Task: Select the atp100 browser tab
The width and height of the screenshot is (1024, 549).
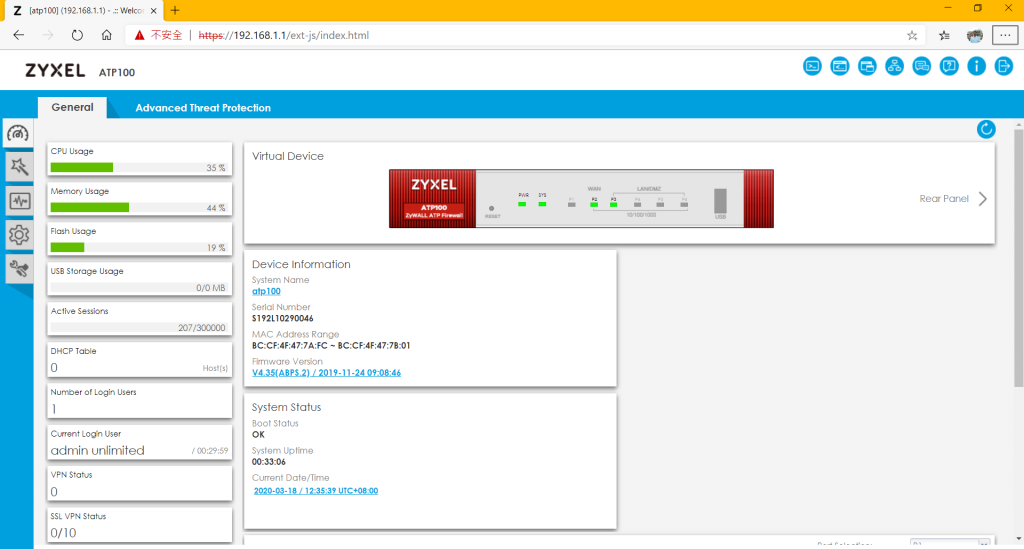Action: pos(82,10)
